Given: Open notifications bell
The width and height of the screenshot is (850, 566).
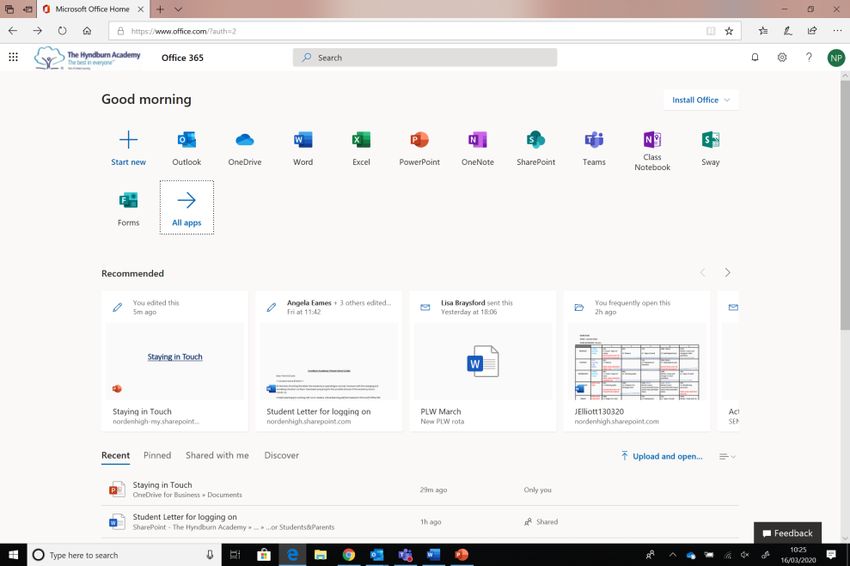Looking at the screenshot, I should pos(755,57).
